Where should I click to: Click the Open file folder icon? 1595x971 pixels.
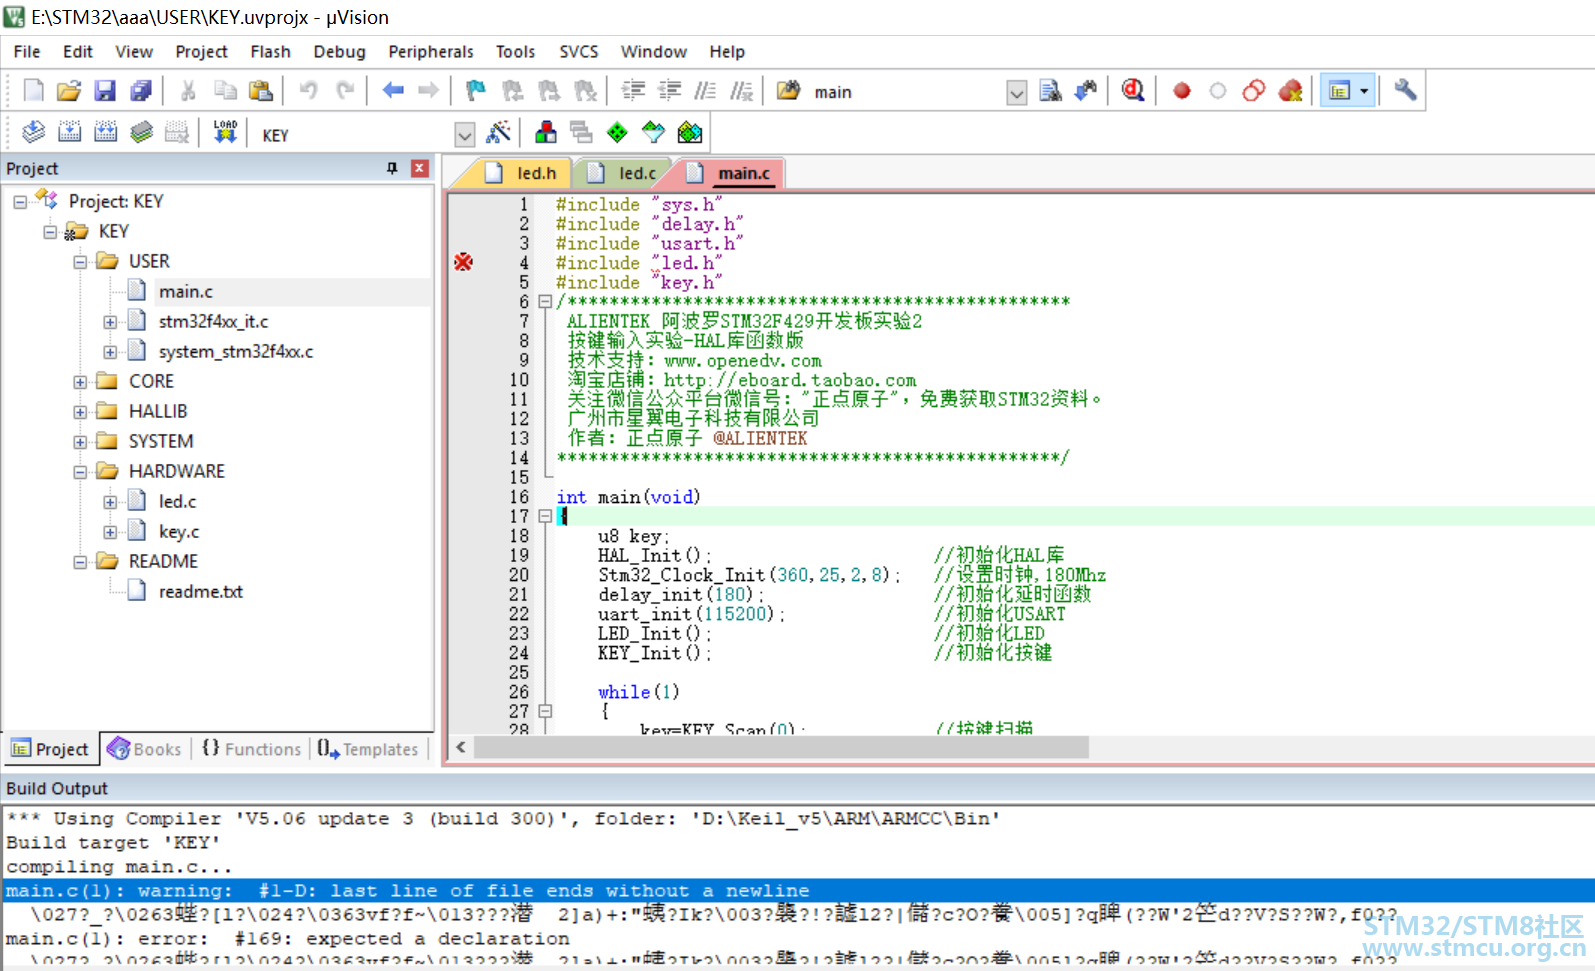[x=68, y=91]
